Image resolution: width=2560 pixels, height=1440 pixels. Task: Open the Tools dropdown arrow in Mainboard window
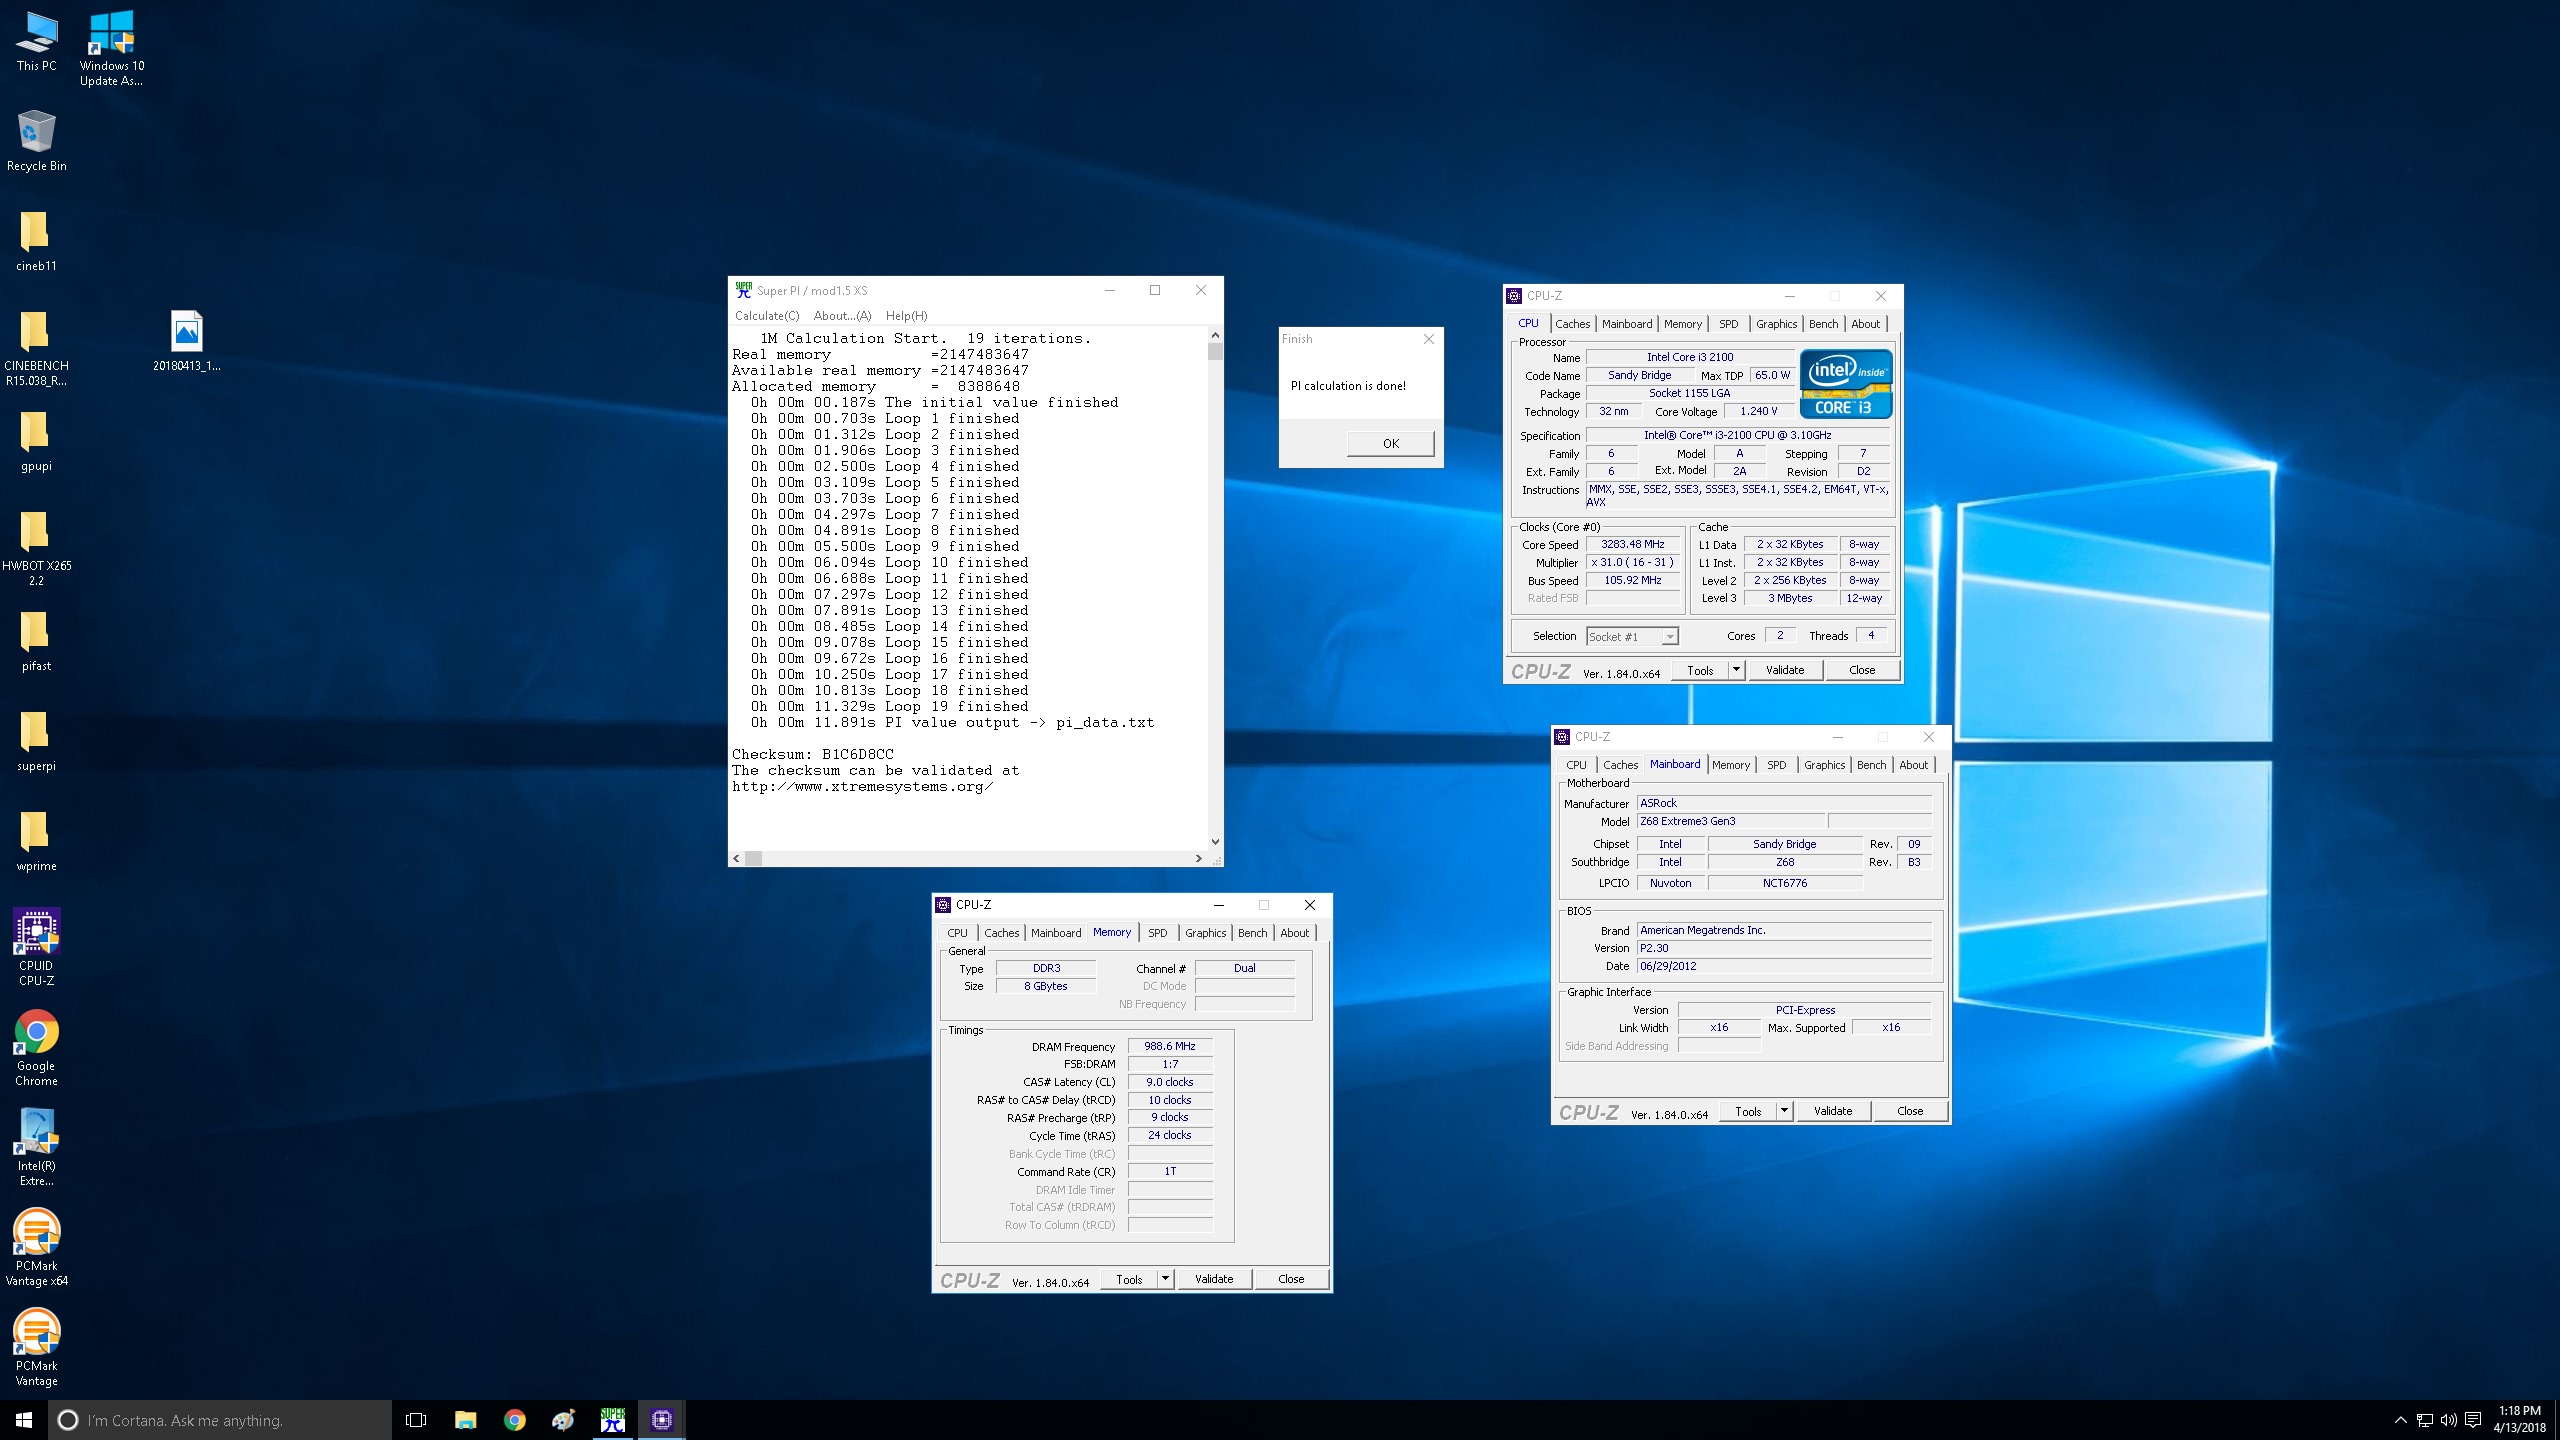[1784, 1111]
